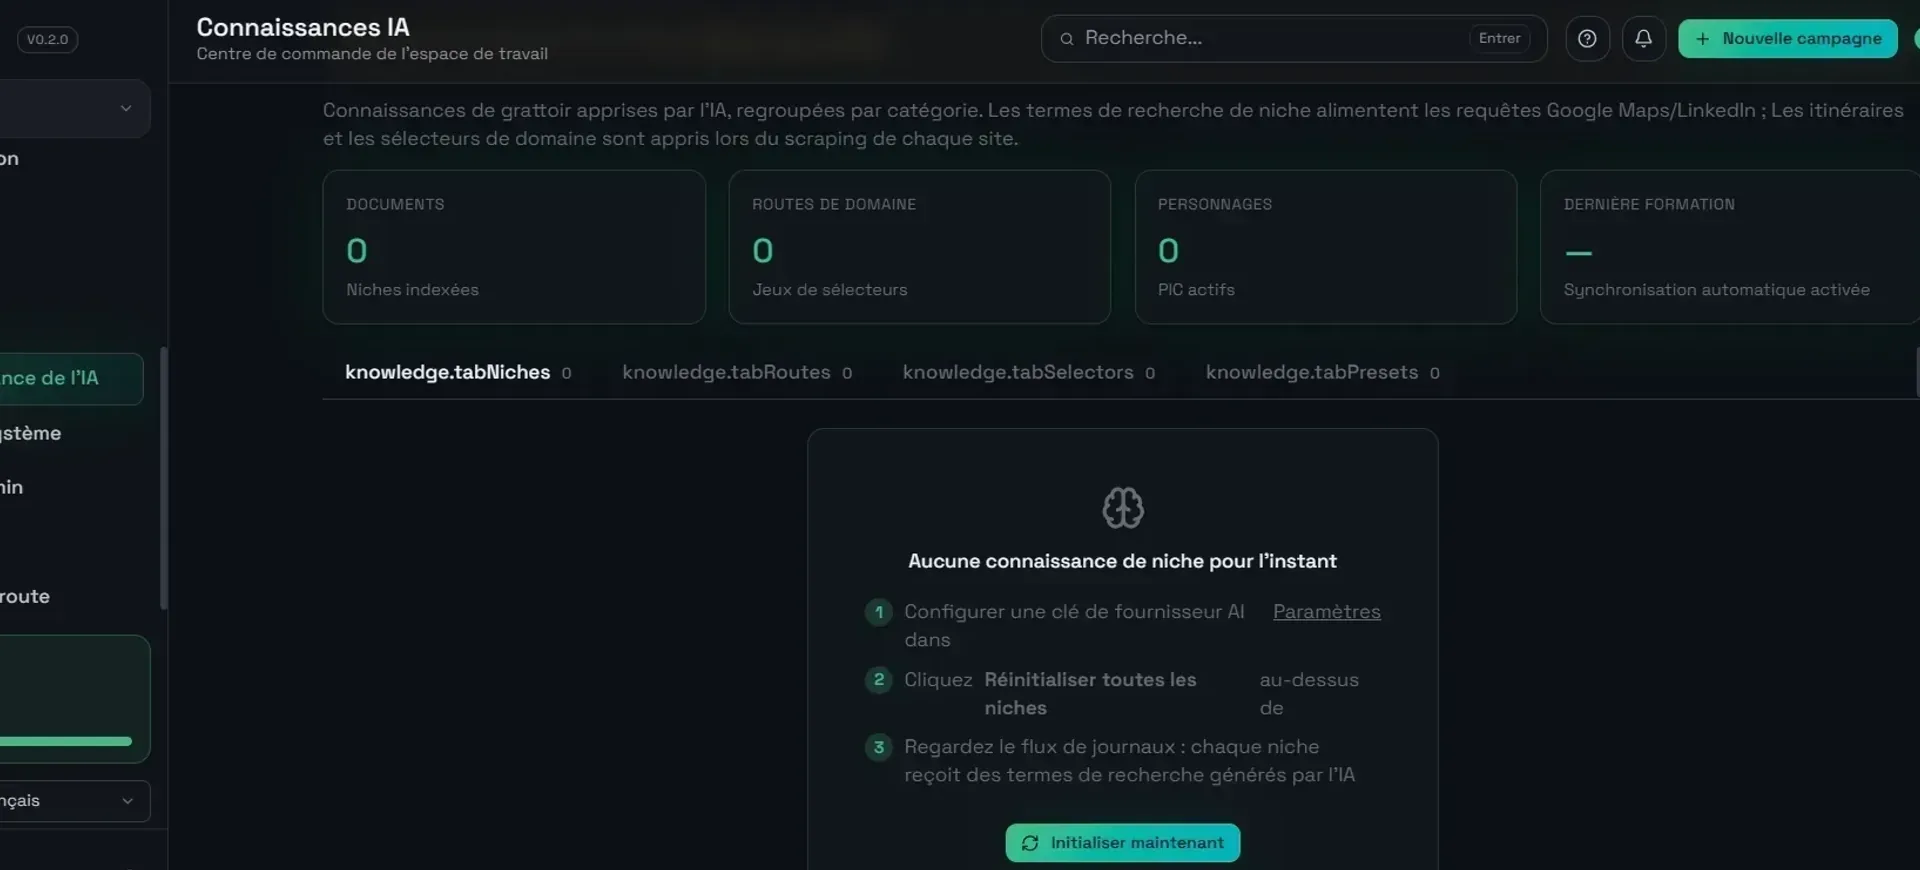The height and width of the screenshot is (870, 1920).
Task: Click the green progress bar in sidebar card
Action: point(66,741)
